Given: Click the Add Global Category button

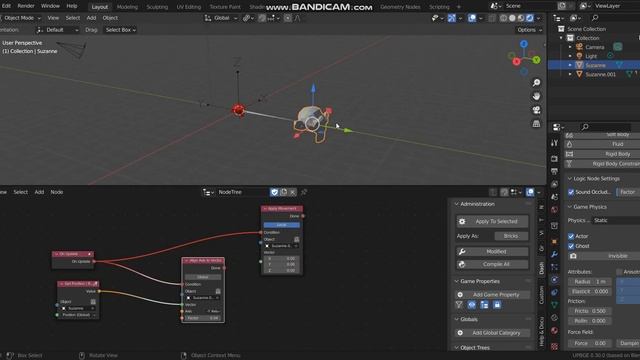Looking at the screenshot, I should pos(493,333).
